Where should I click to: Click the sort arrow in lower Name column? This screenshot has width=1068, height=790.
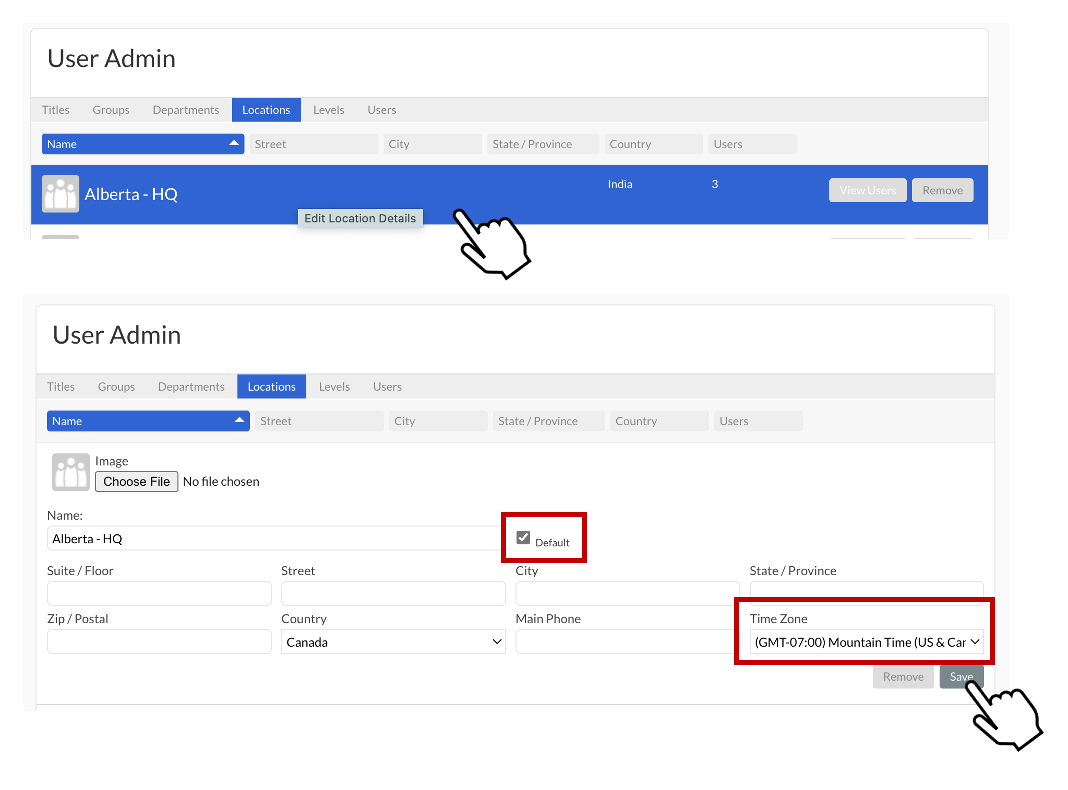tap(239, 421)
